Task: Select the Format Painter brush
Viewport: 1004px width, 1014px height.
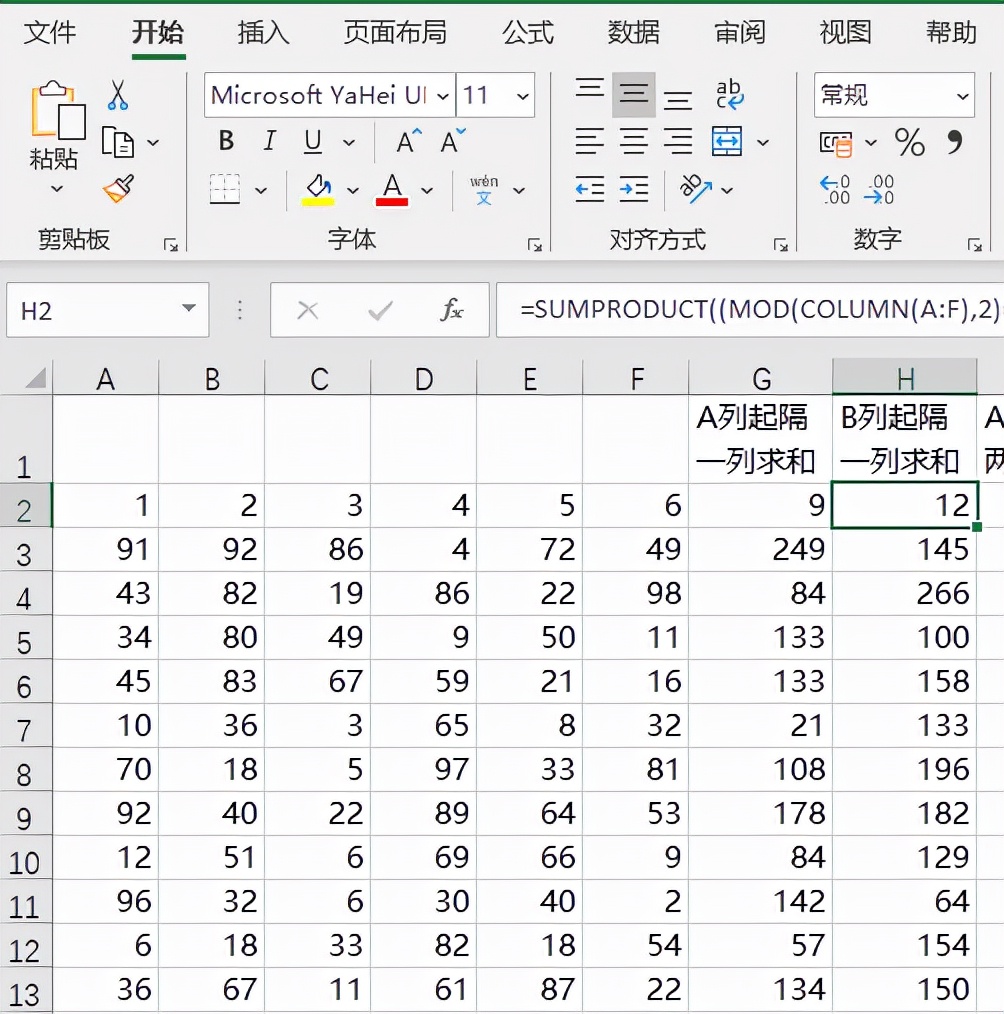Action: (119, 189)
